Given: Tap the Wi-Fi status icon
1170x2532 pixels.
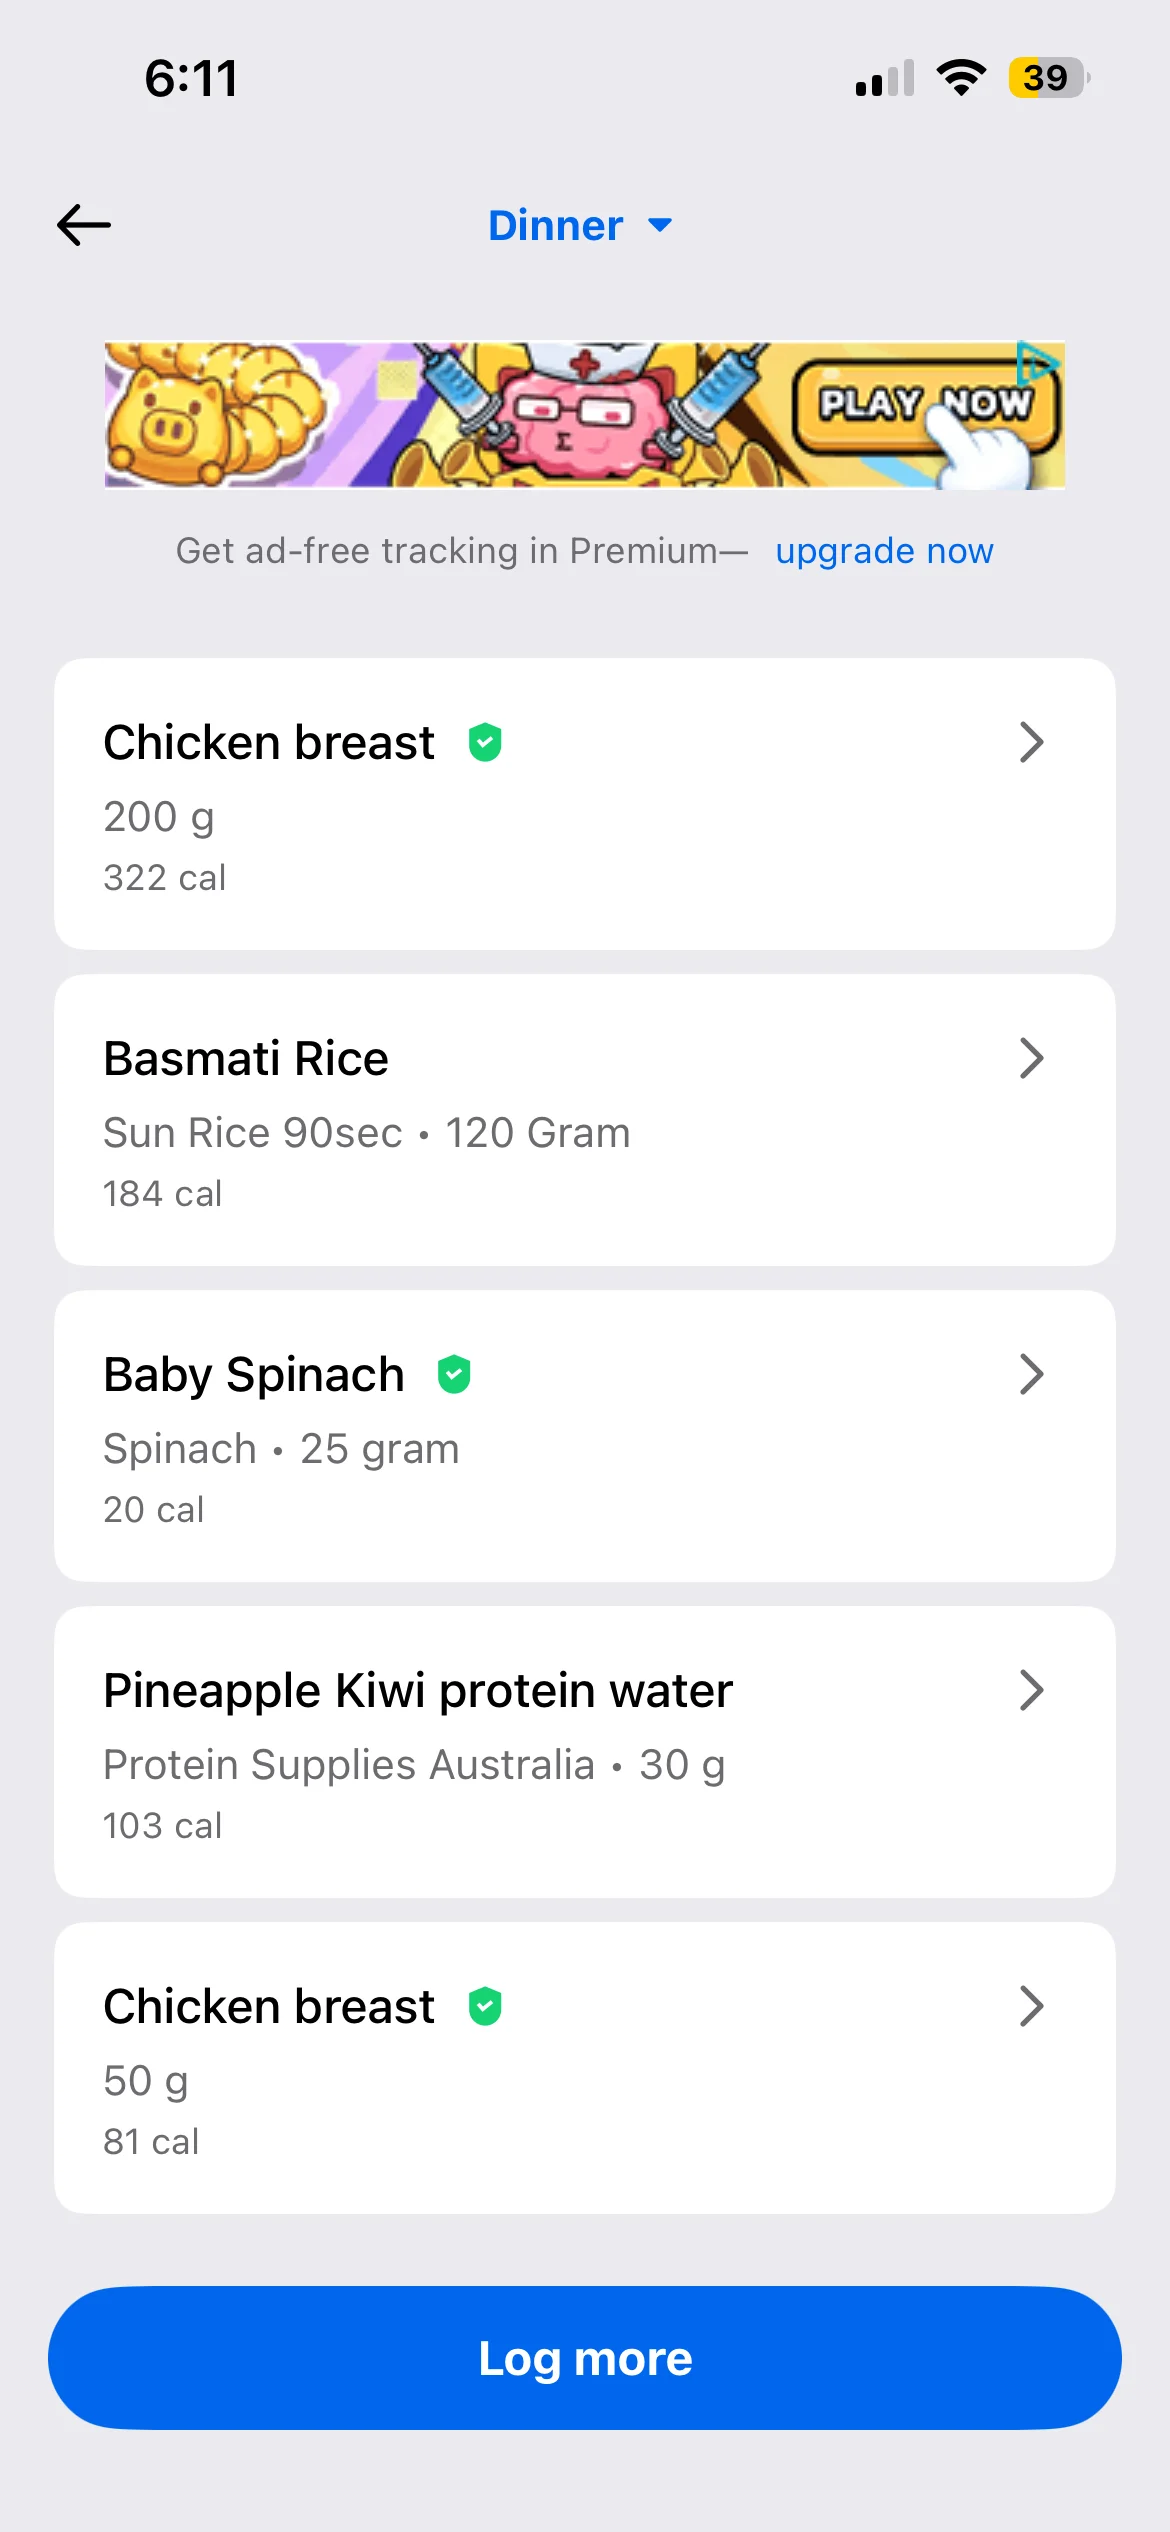Looking at the screenshot, I should 960,78.
